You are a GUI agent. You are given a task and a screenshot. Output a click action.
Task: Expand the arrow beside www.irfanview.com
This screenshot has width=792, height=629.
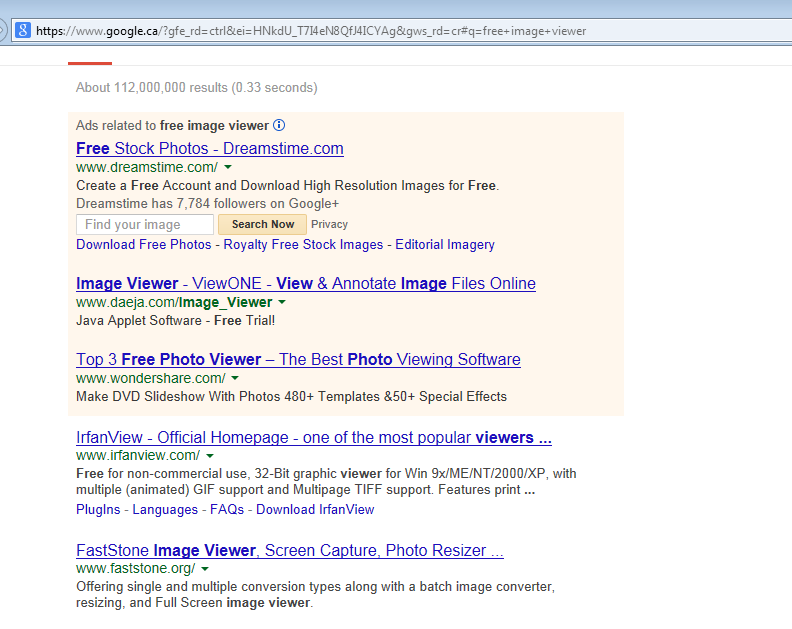click(210, 456)
